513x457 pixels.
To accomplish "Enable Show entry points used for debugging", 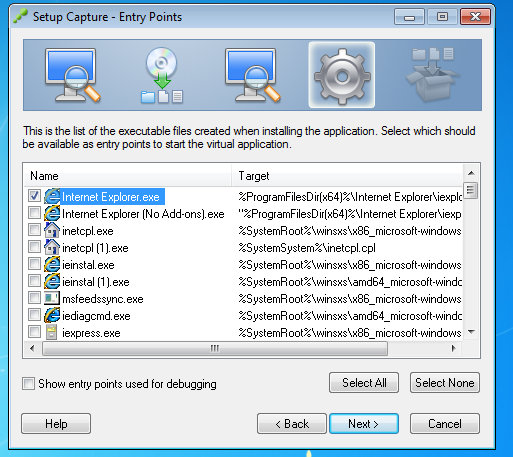I will click(x=28, y=384).
